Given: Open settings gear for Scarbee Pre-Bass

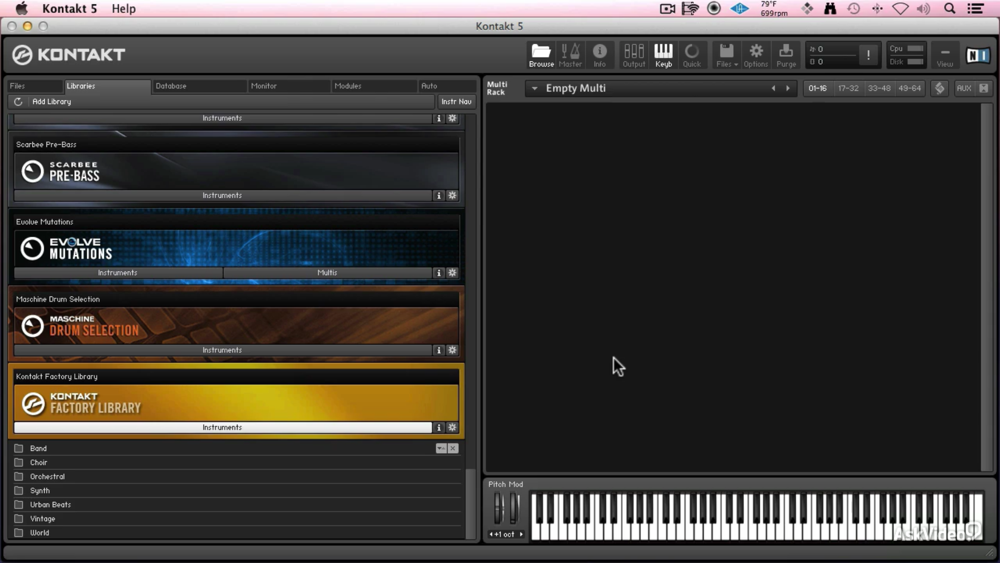Looking at the screenshot, I should point(452,196).
